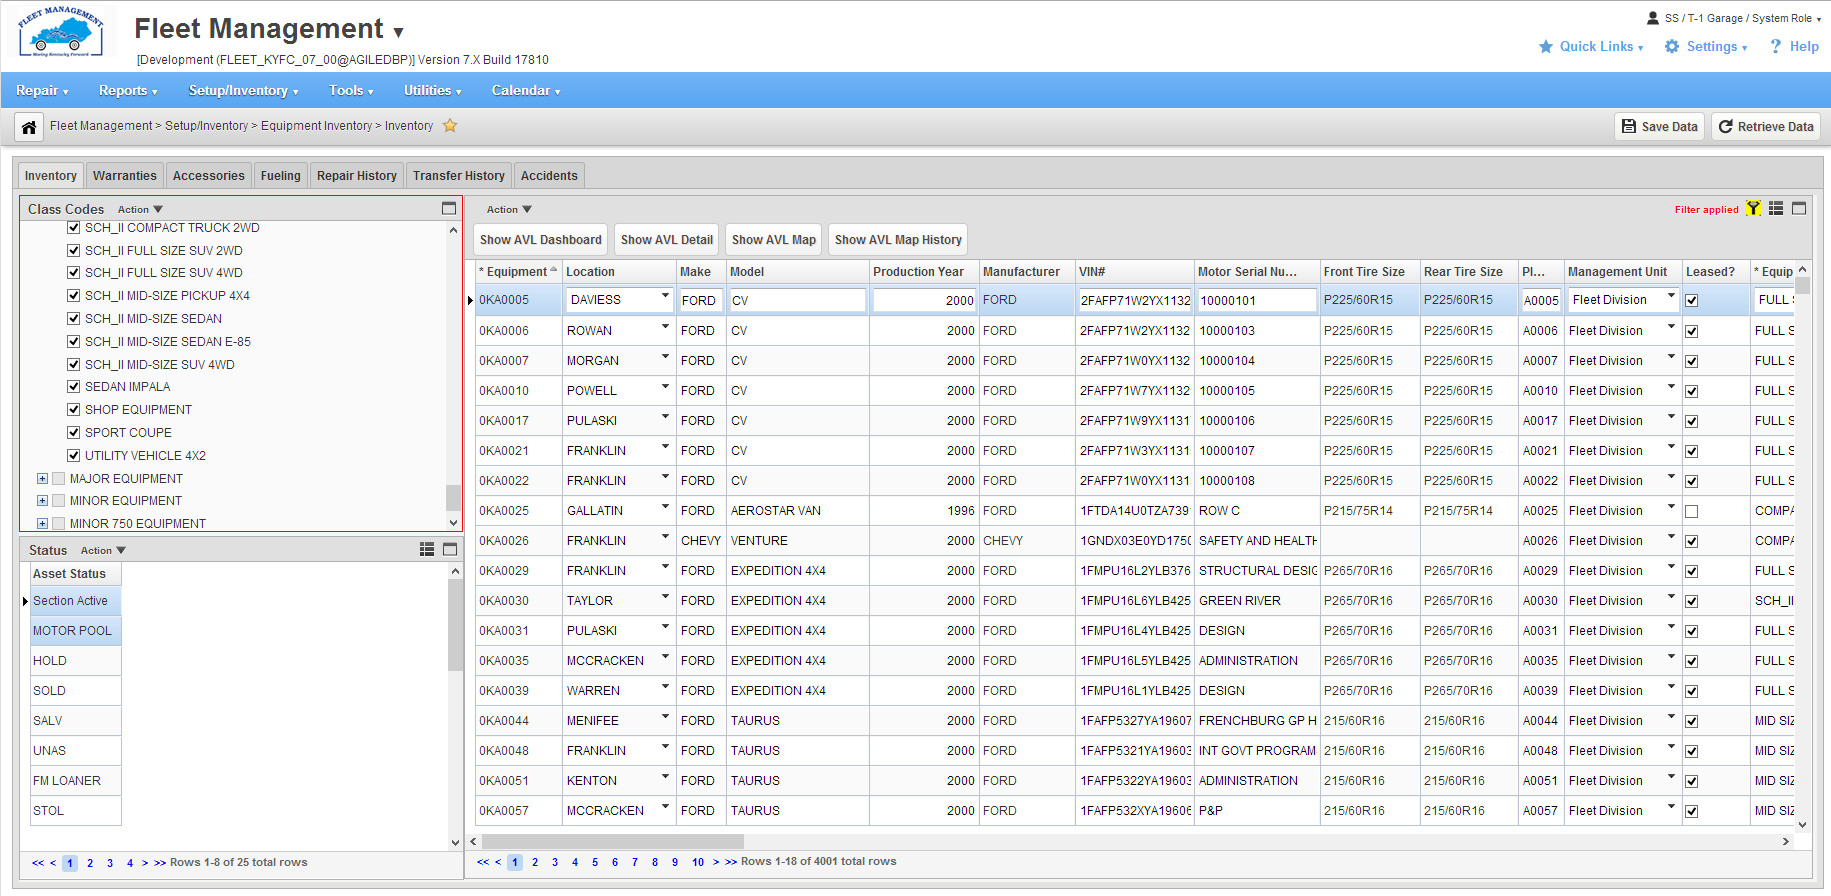Open the Calendar menu
This screenshot has height=896, width=1831.
526,91
